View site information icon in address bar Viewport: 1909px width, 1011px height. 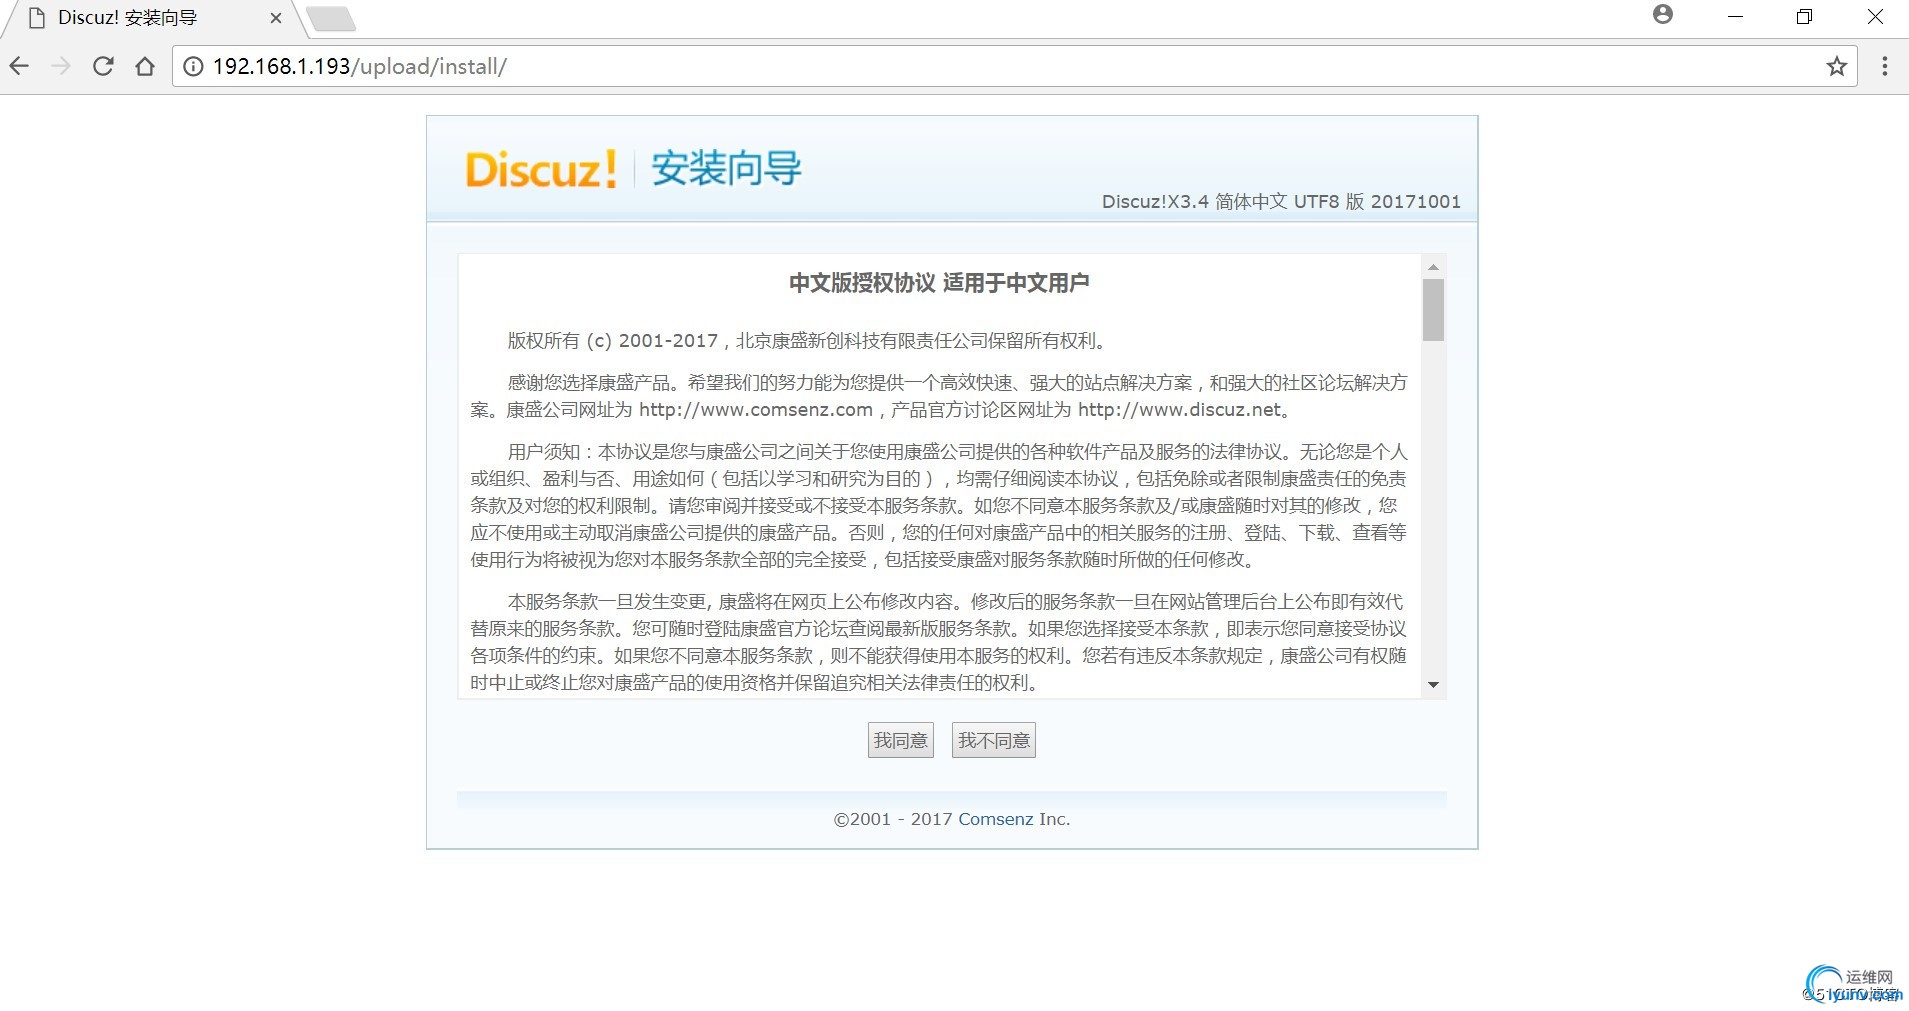[193, 66]
